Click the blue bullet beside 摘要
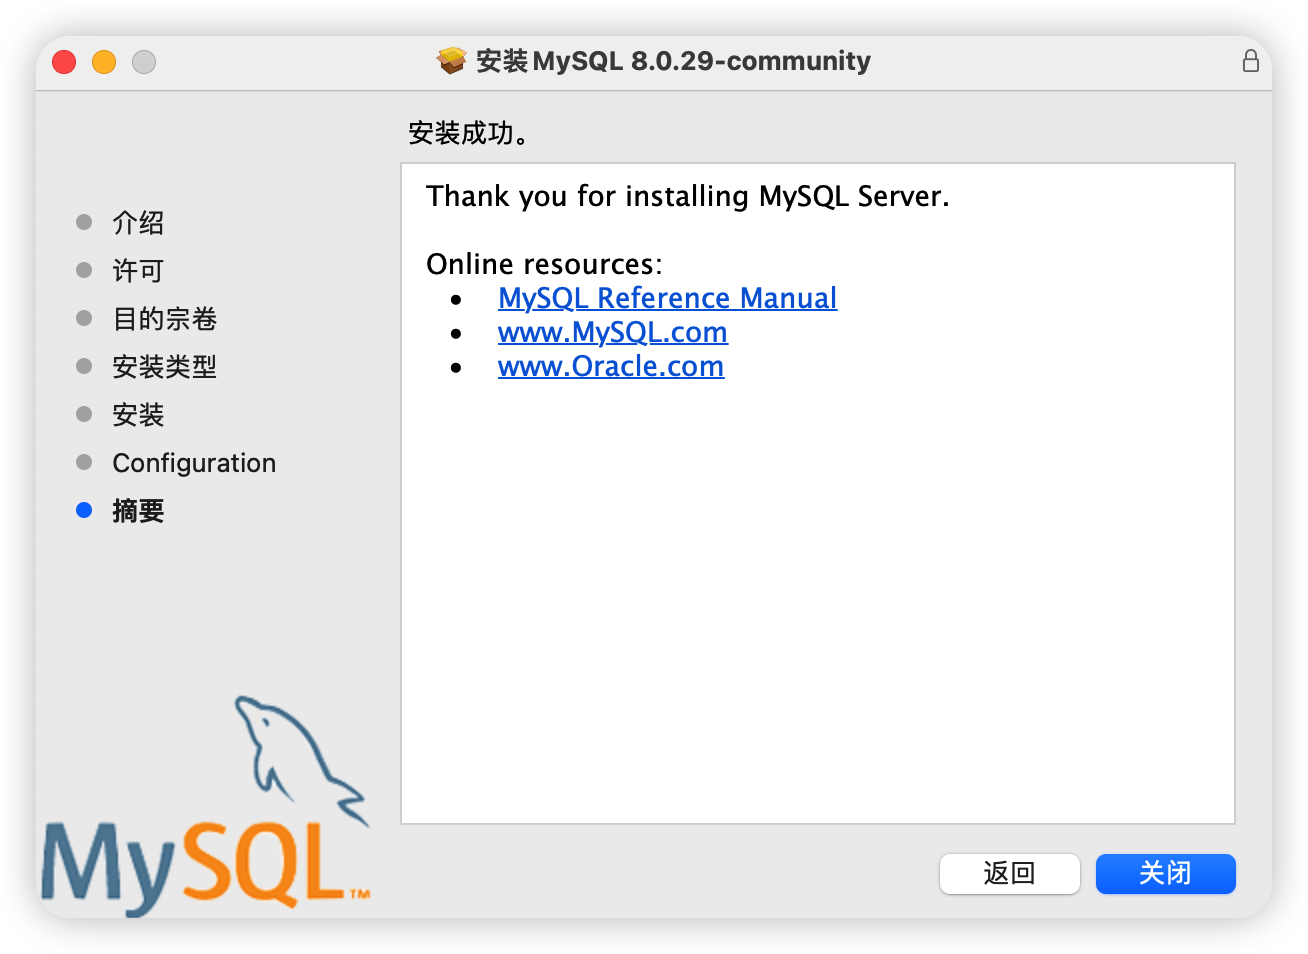The height and width of the screenshot is (954, 1308). [x=84, y=511]
